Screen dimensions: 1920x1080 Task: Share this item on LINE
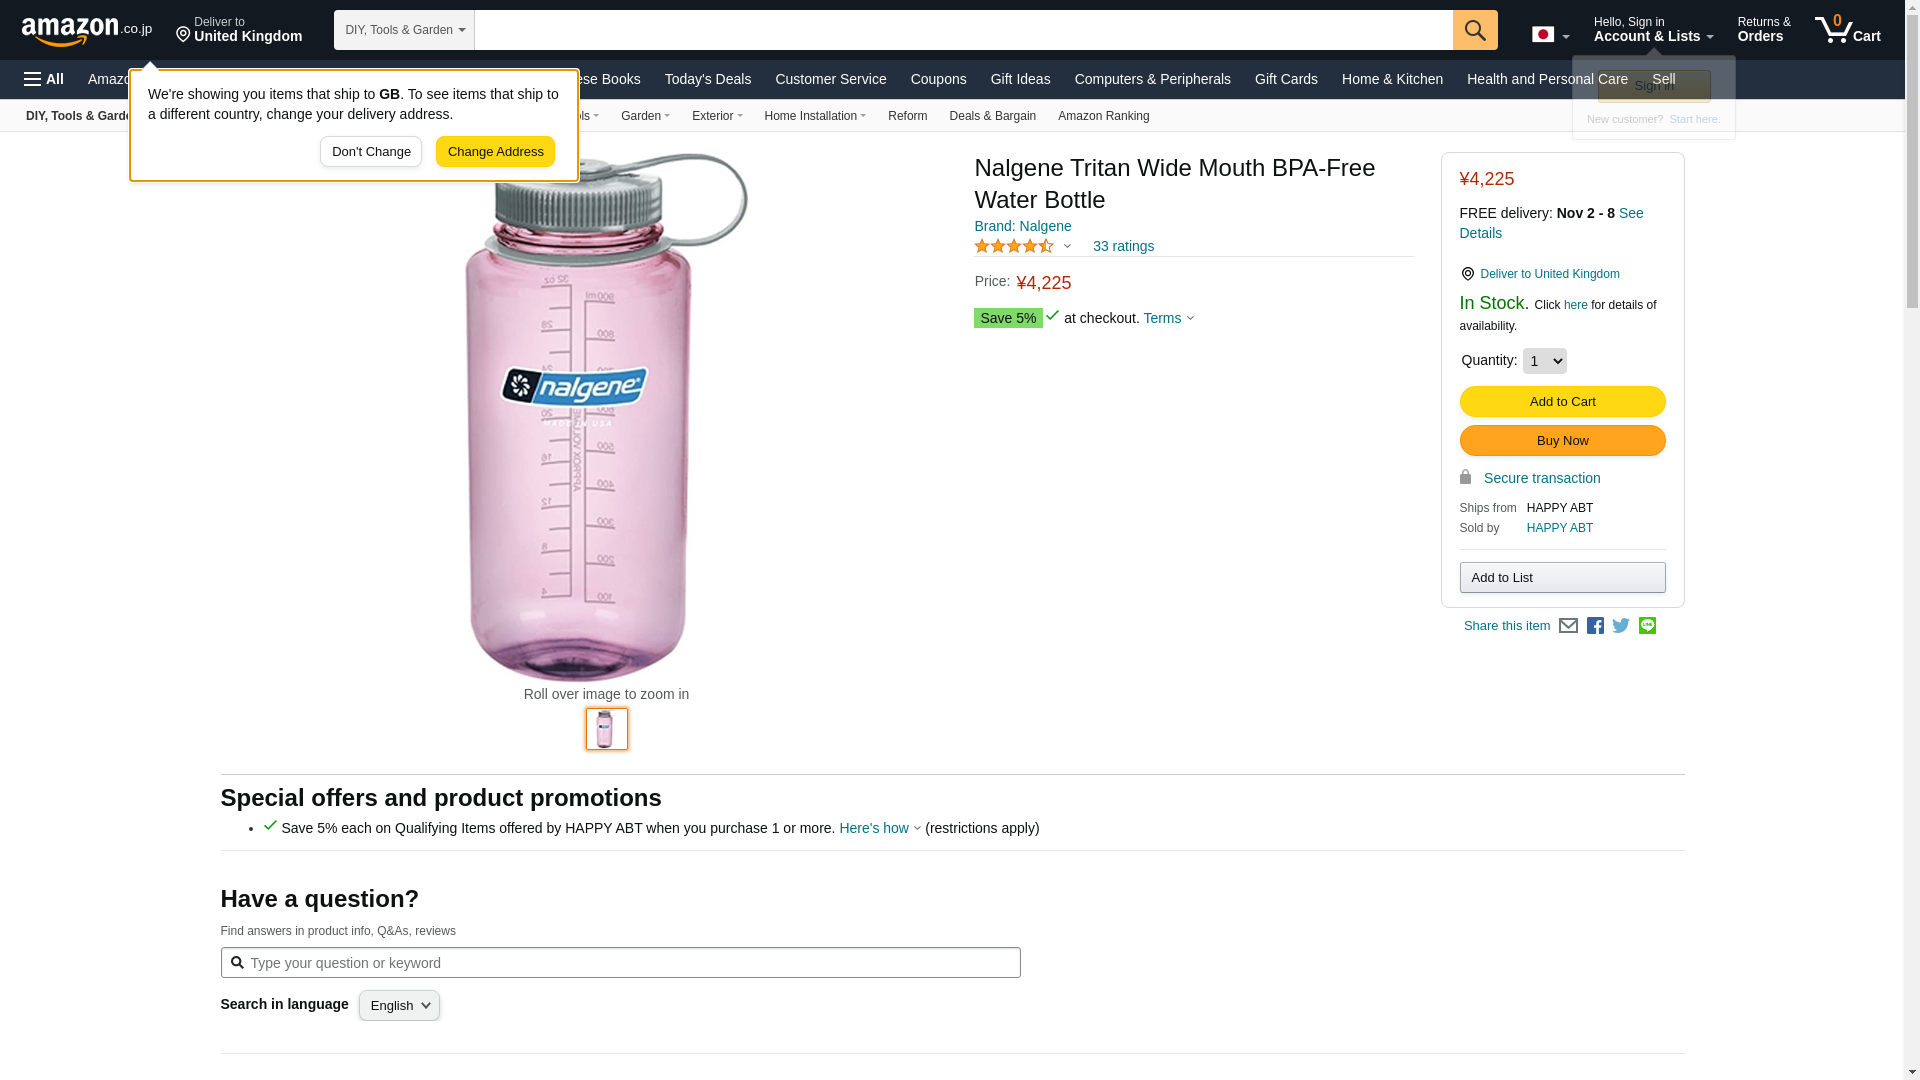pos(1647,626)
